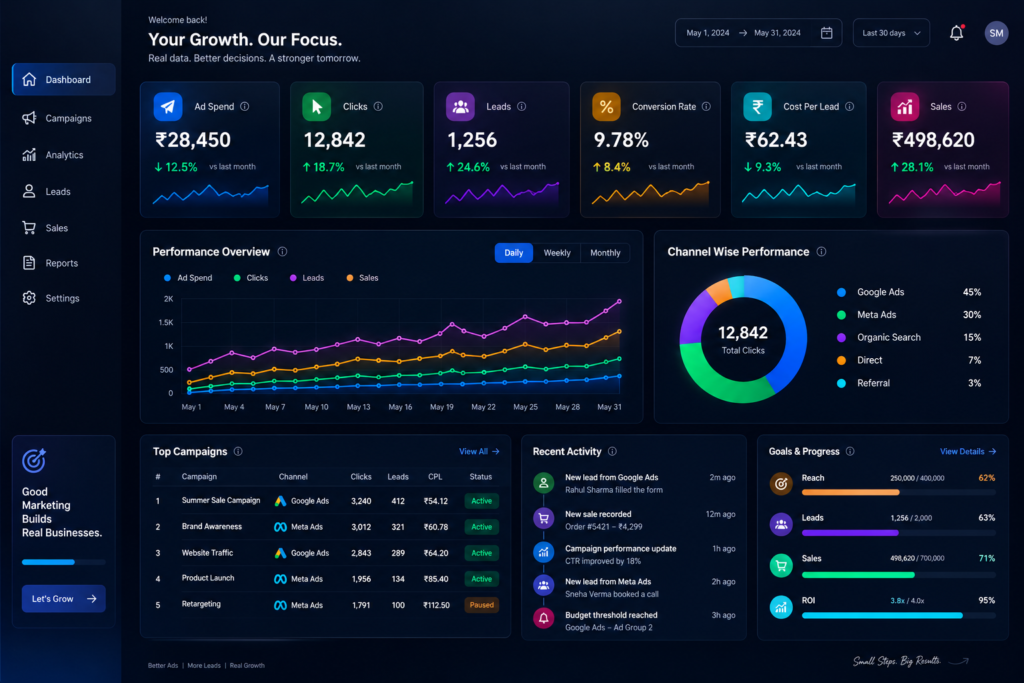This screenshot has width=1024, height=683.
Task: Click the Conversion Rate percent icon
Action: tap(606, 106)
